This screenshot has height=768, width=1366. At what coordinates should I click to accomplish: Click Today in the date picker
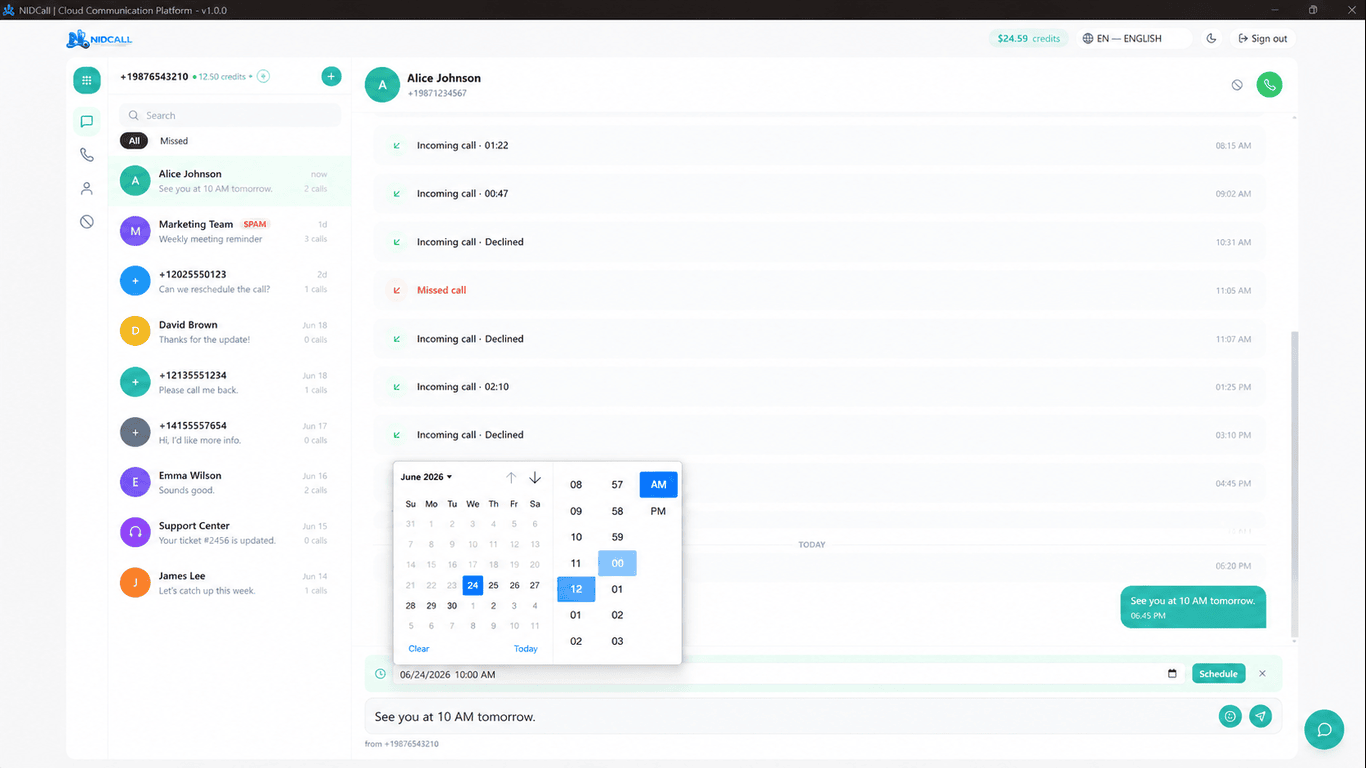click(526, 649)
